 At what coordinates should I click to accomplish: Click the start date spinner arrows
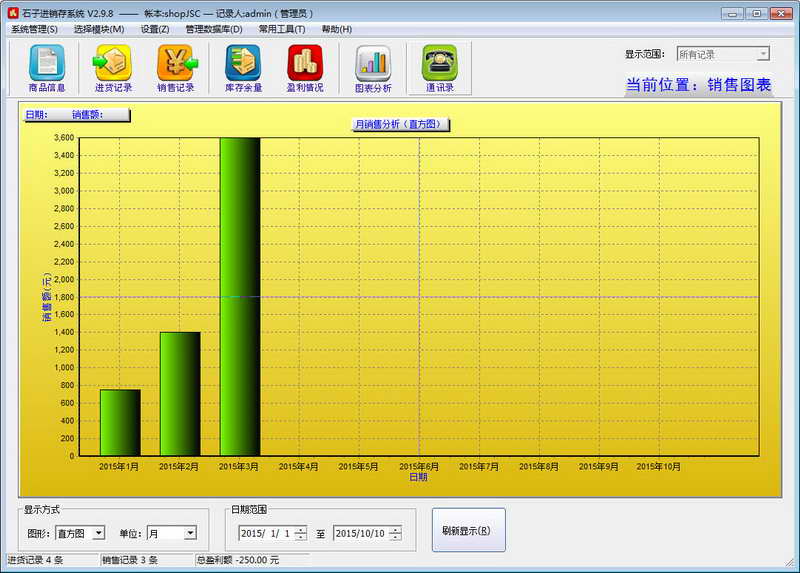(301, 533)
